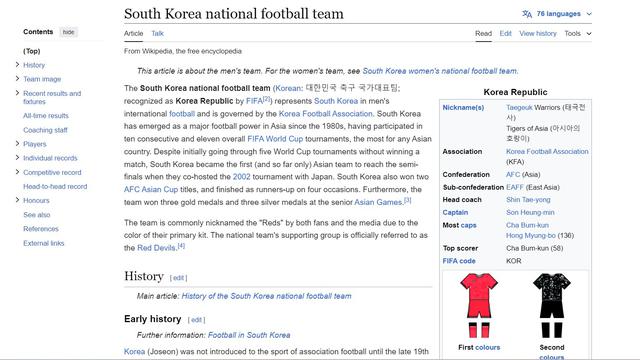Image resolution: width=640 pixels, height=360 pixels.
Task: Edit the Early history section
Action: (196, 320)
